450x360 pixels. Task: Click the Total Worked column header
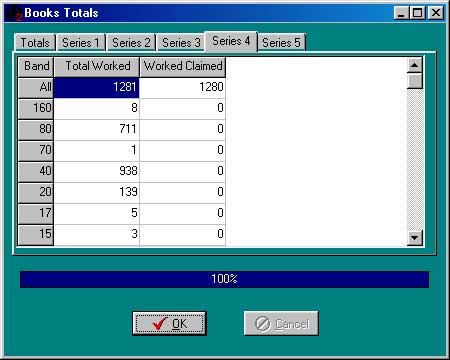(x=97, y=67)
